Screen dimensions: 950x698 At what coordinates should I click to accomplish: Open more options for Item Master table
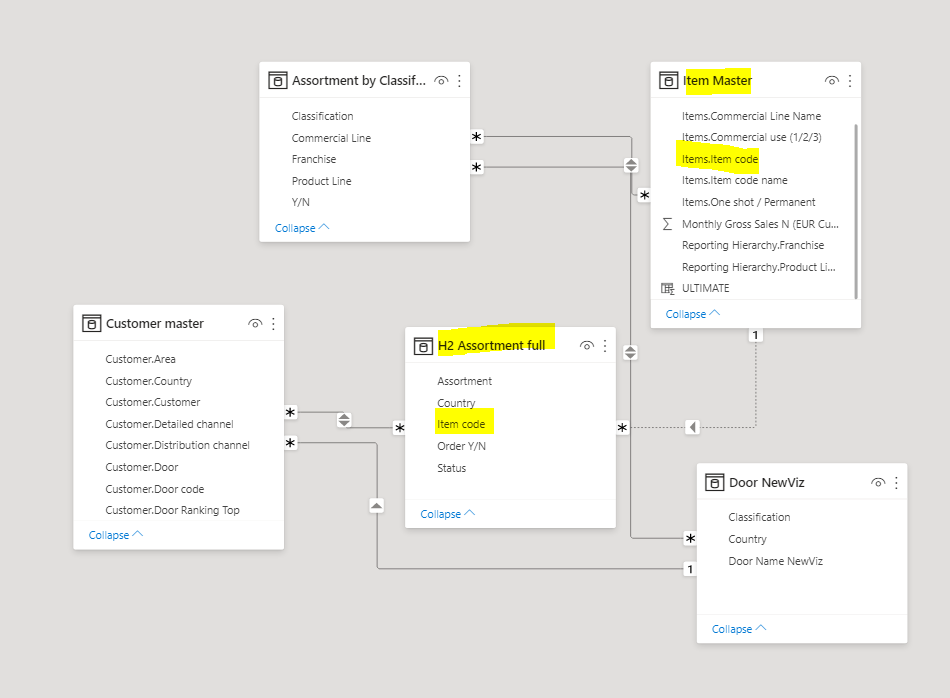pyautogui.click(x=850, y=81)
